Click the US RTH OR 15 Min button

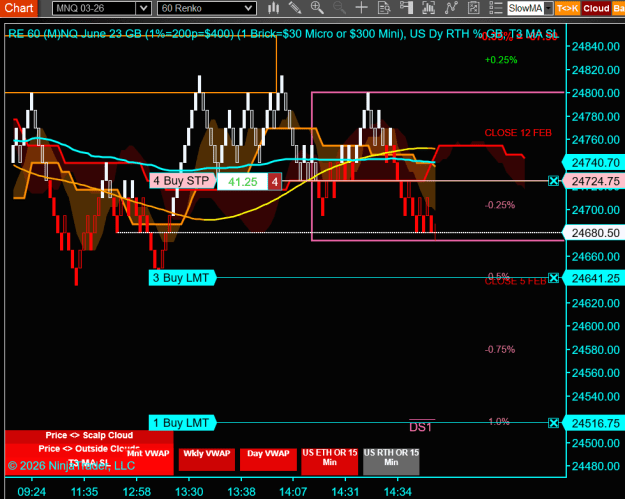point(391,461)
